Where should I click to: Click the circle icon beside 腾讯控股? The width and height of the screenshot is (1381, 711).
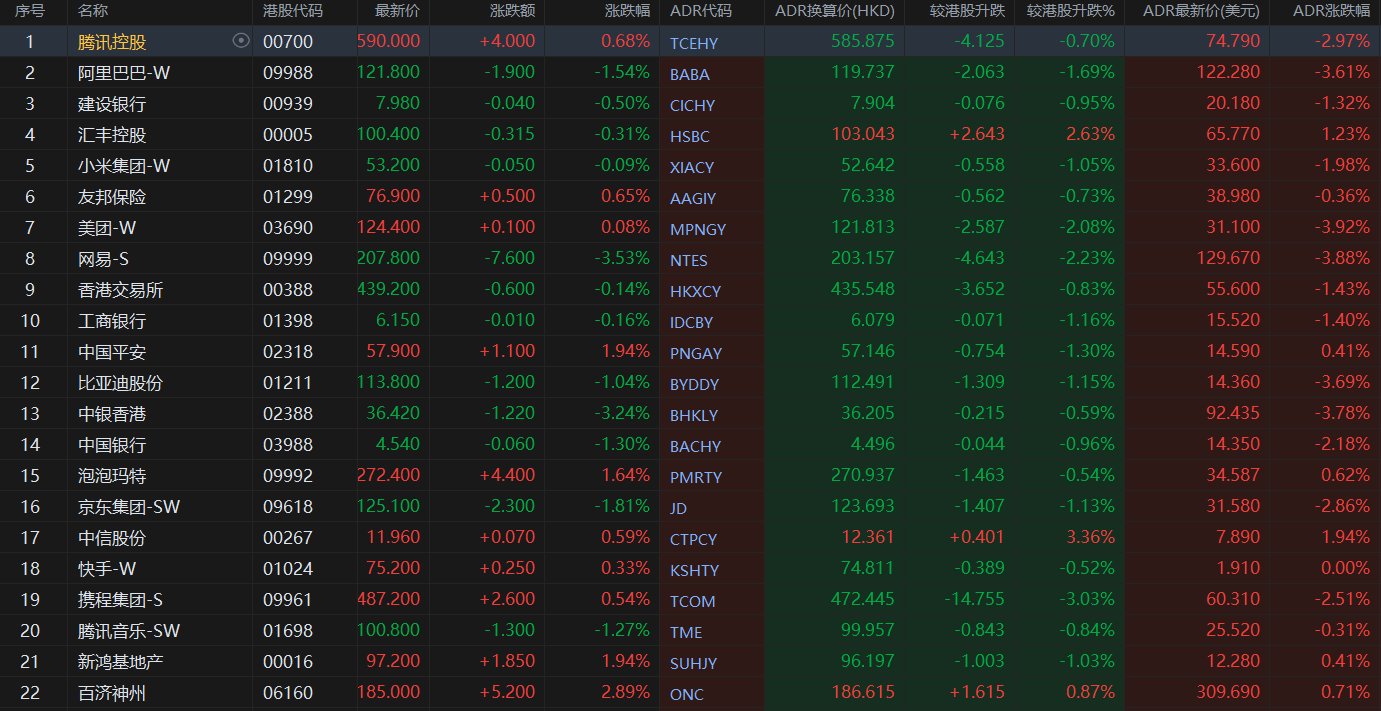tap(240, 41)
